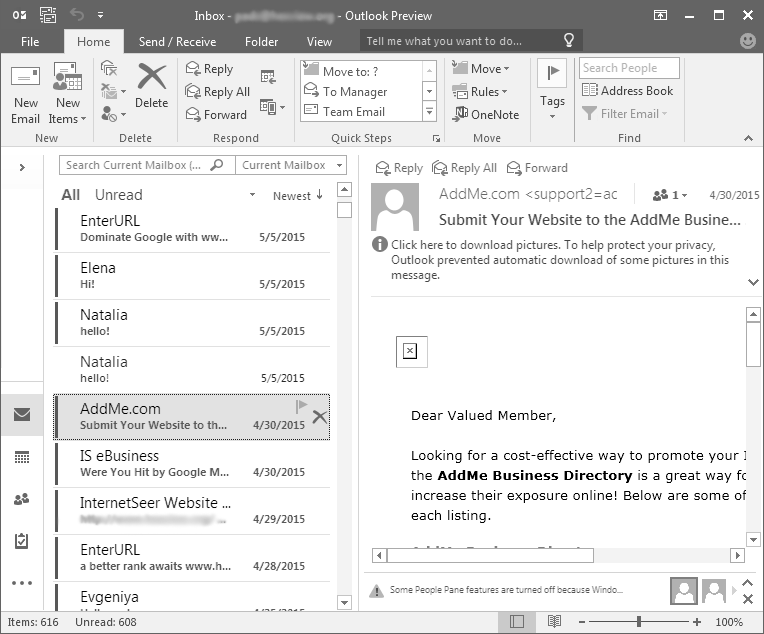Click Forward in the ribbon
764x634 pixels.
point(216,115)
